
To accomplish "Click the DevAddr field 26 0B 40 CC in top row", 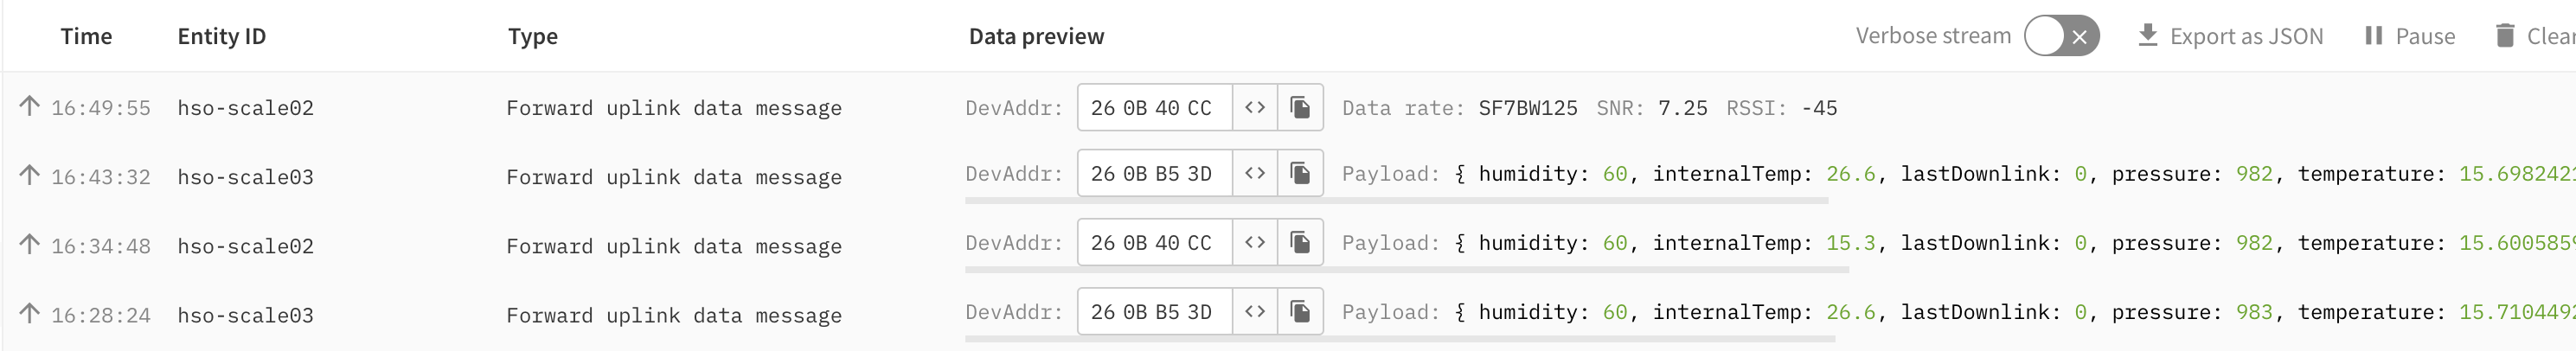I will pos(1154,107).
